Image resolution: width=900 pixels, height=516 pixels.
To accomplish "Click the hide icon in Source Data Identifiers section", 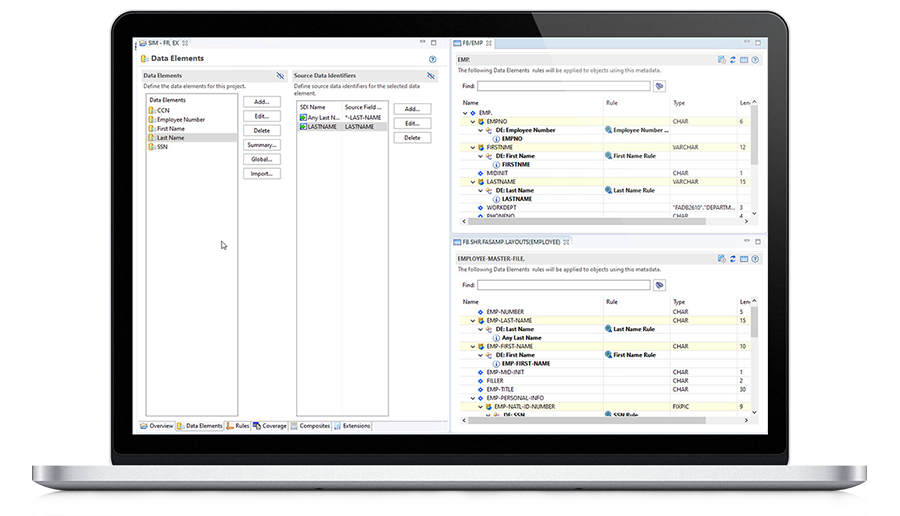I will click(x=431, y=76).
